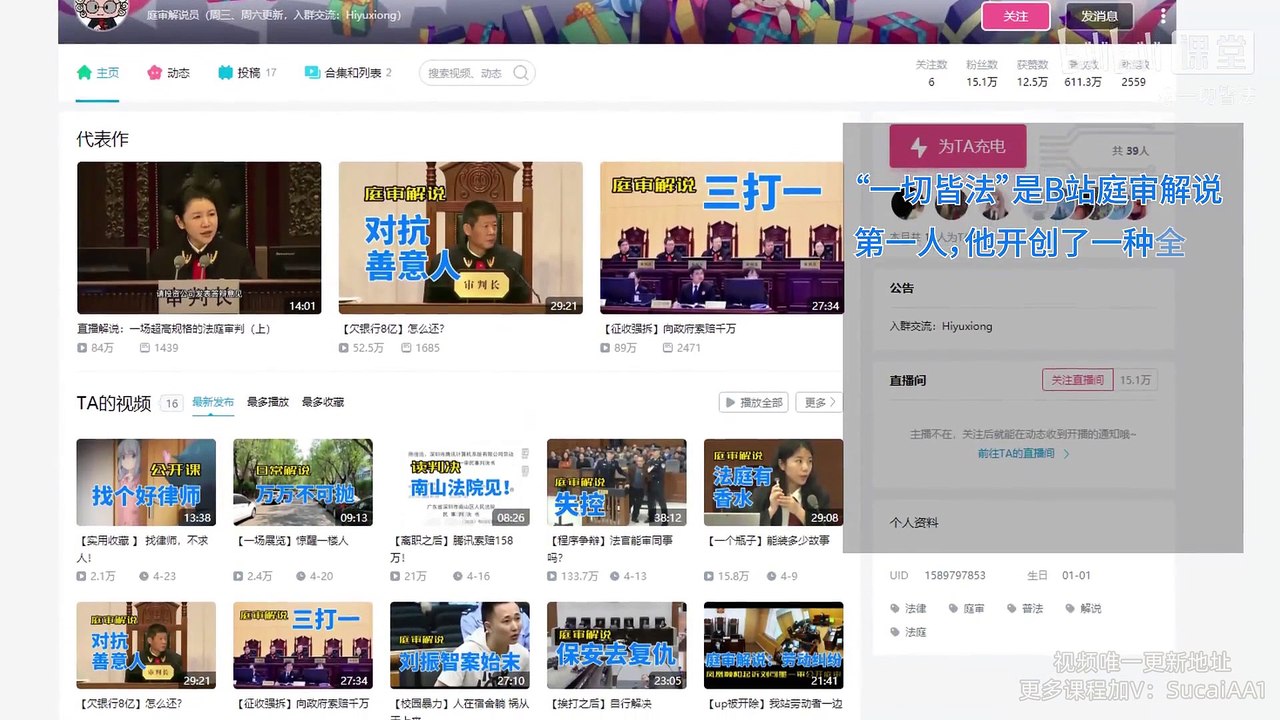Screen dimensions: 1280x720
Task: Click the 2471 comment count
Action: (681, 348)
